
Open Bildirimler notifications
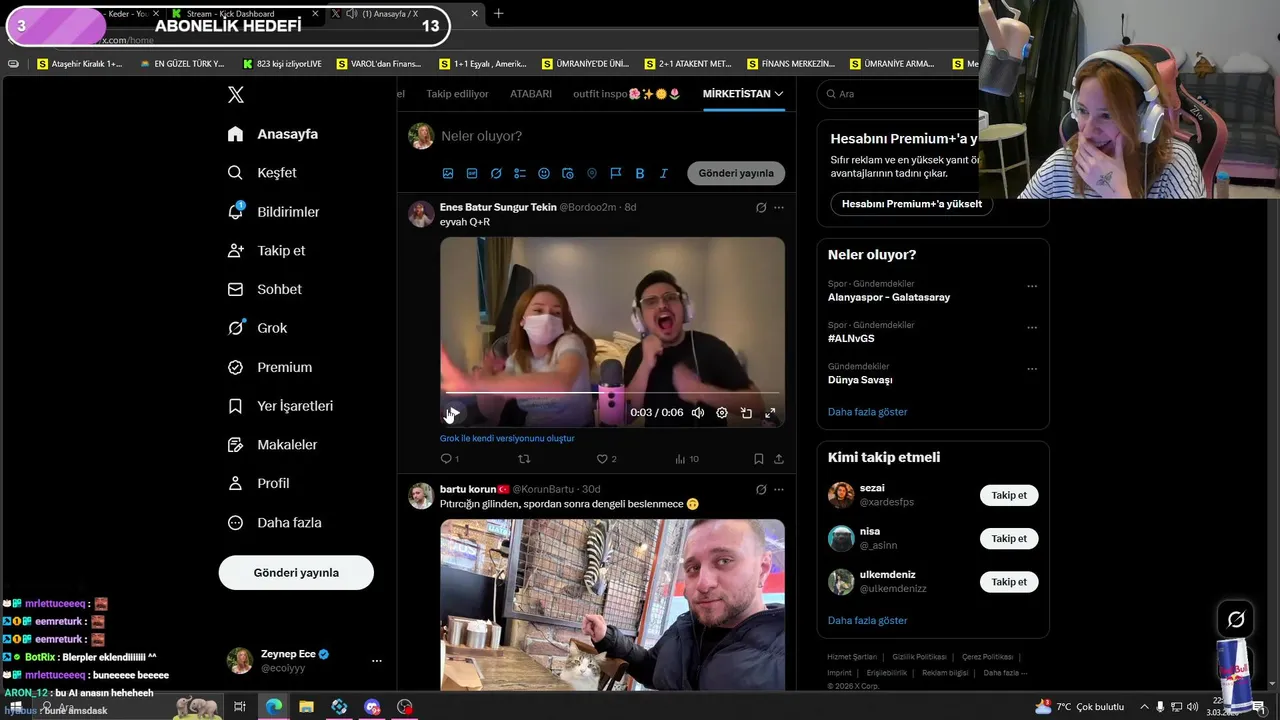click(273, 212)
